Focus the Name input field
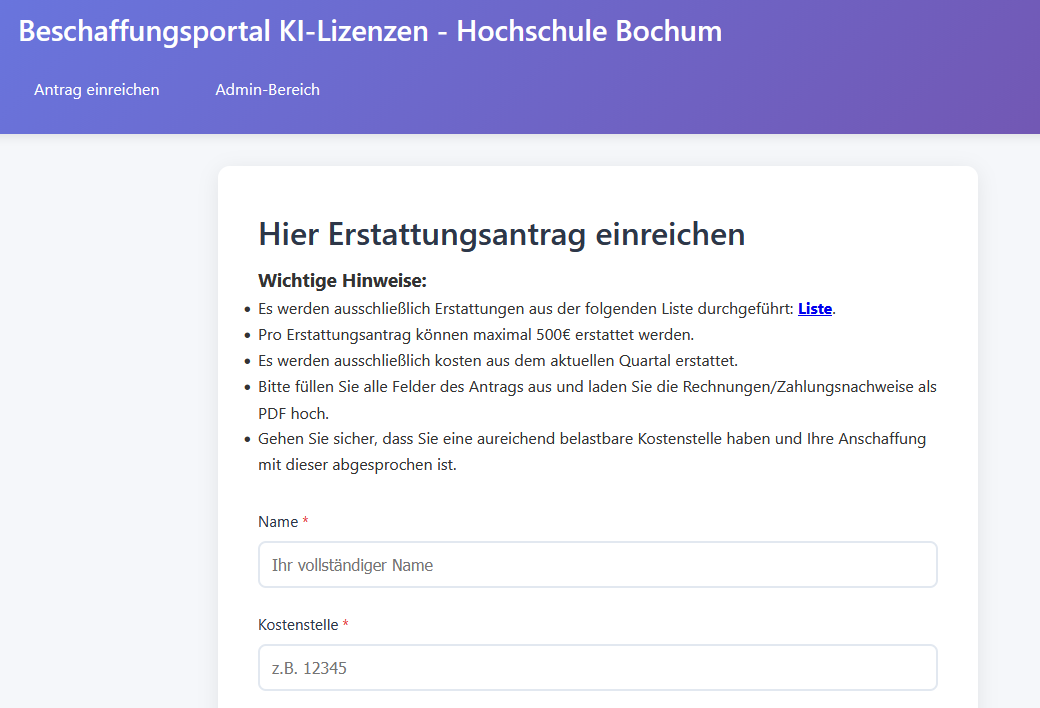 [597, 565]
